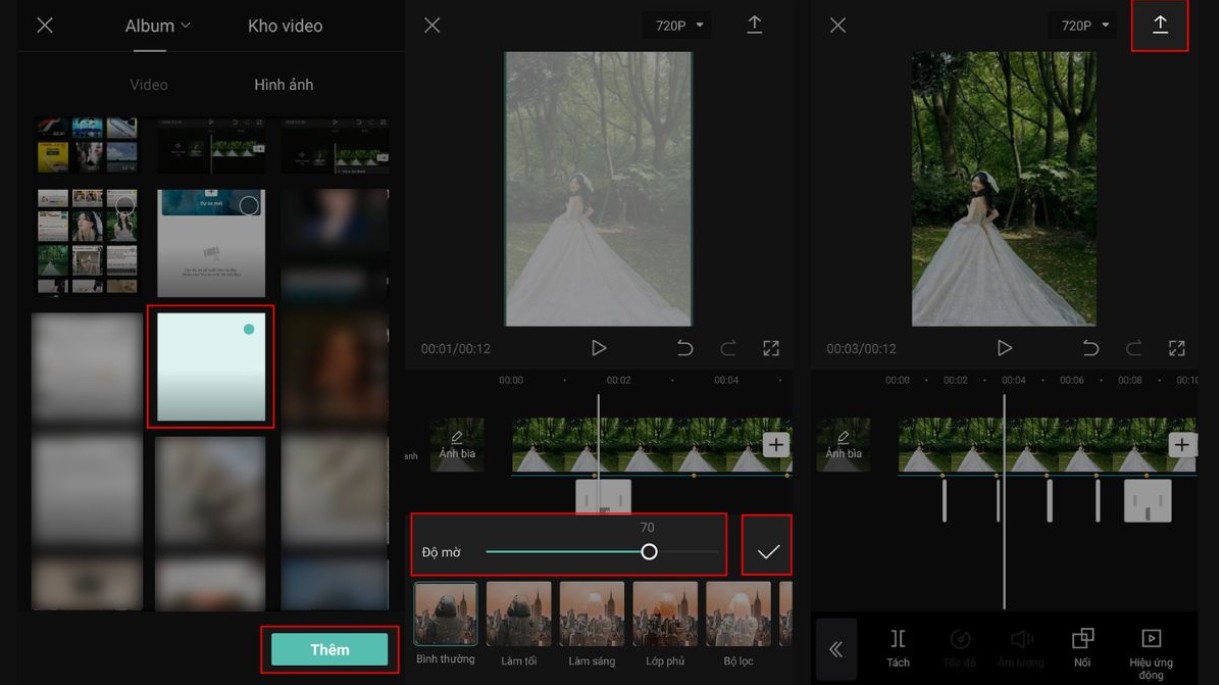Confirm opacity with the checkmark icon
This screenshot has width=1219, height=685.
(x=767, y=551)
